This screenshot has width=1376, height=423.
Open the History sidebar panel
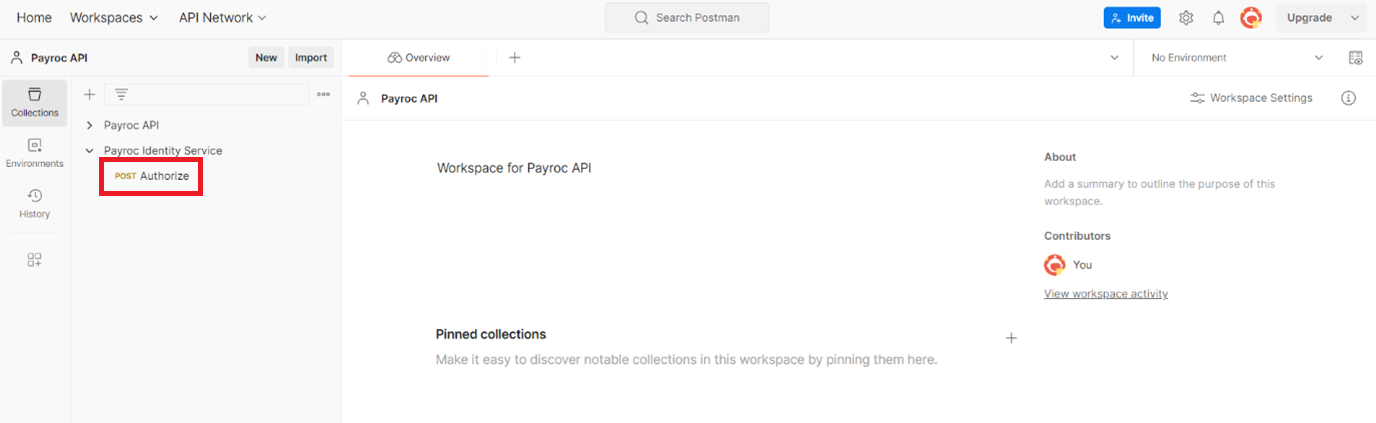pos(35,203)
